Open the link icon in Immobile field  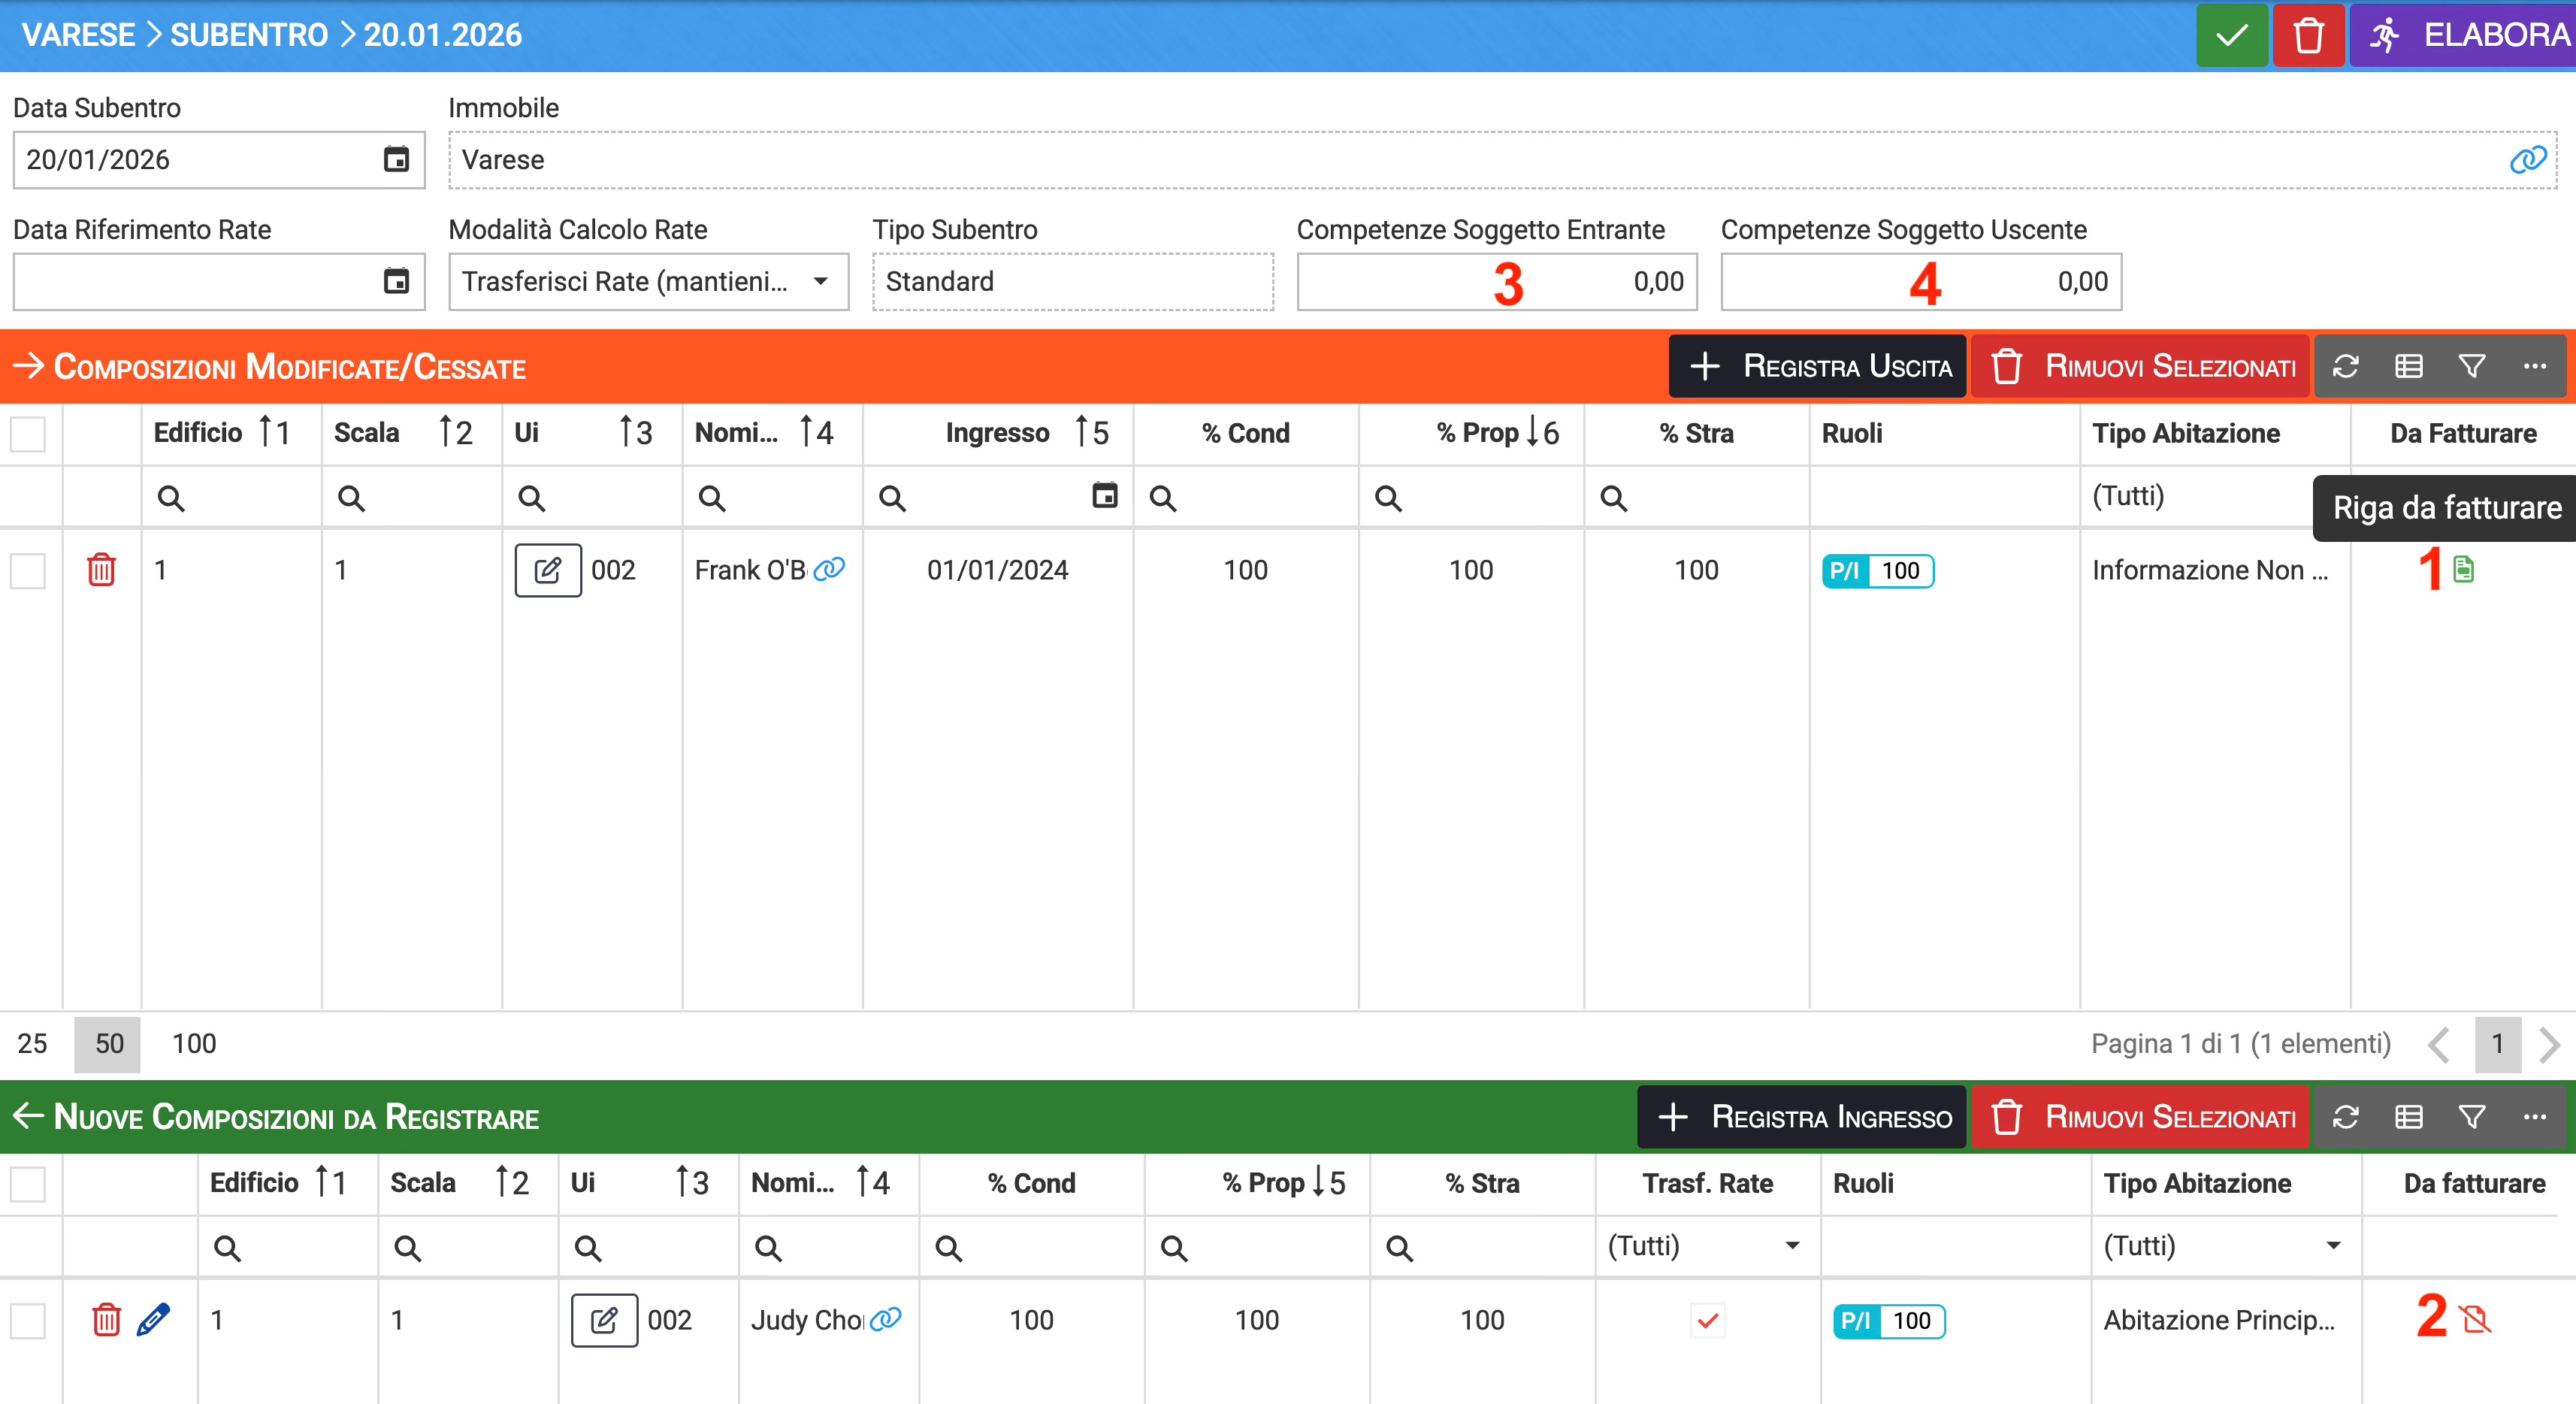2527,160
